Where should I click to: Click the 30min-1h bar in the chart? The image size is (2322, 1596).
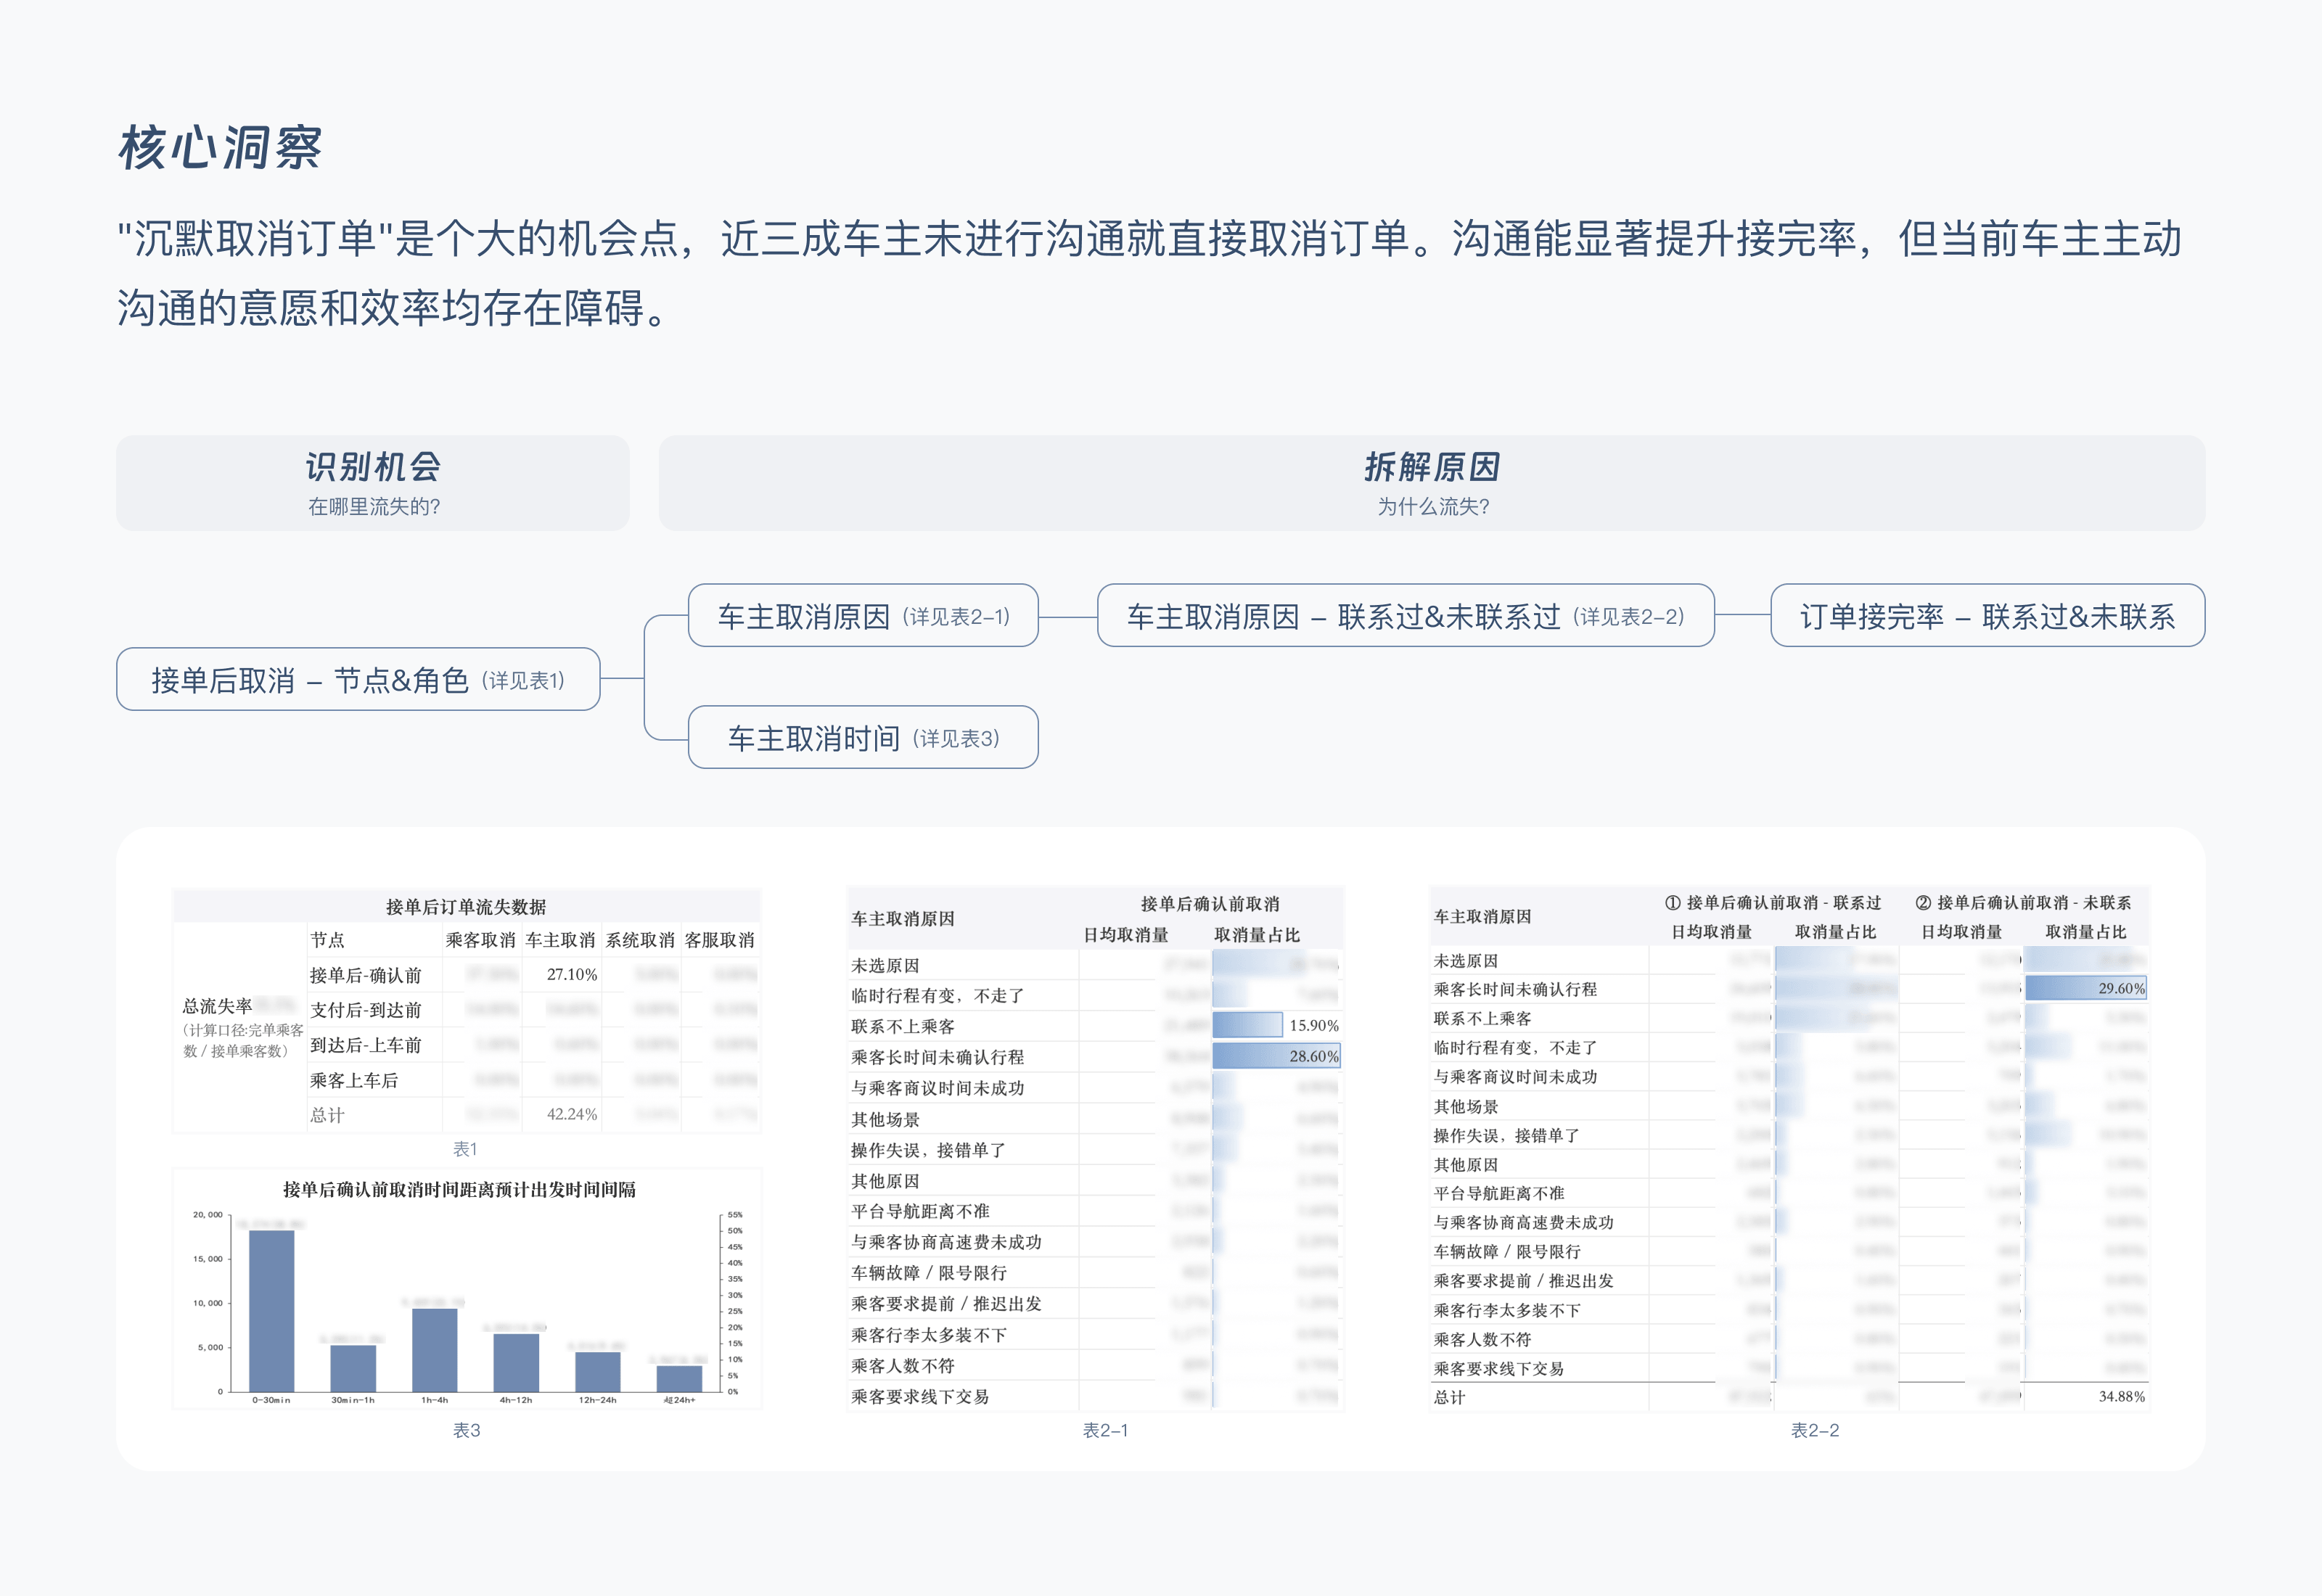point(353,1368)
